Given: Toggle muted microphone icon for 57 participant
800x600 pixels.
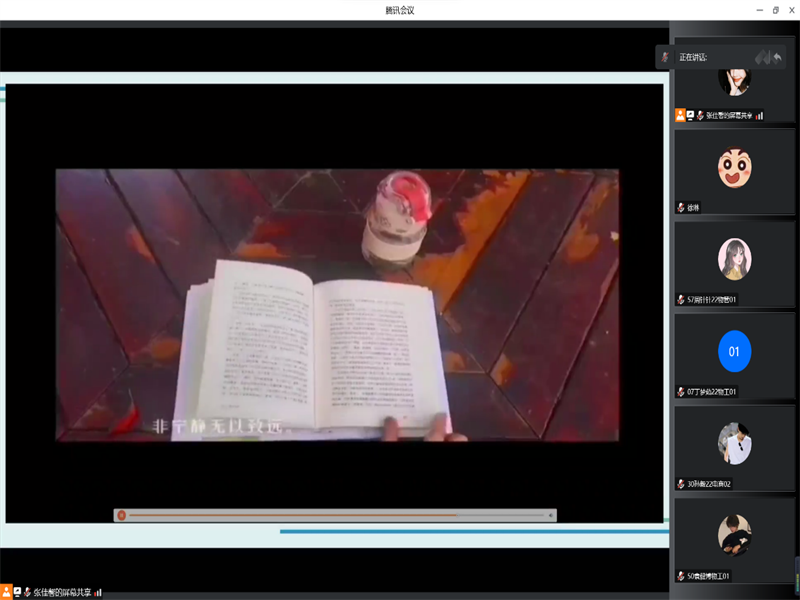Looking at the screenshot, I should [680, 300].
